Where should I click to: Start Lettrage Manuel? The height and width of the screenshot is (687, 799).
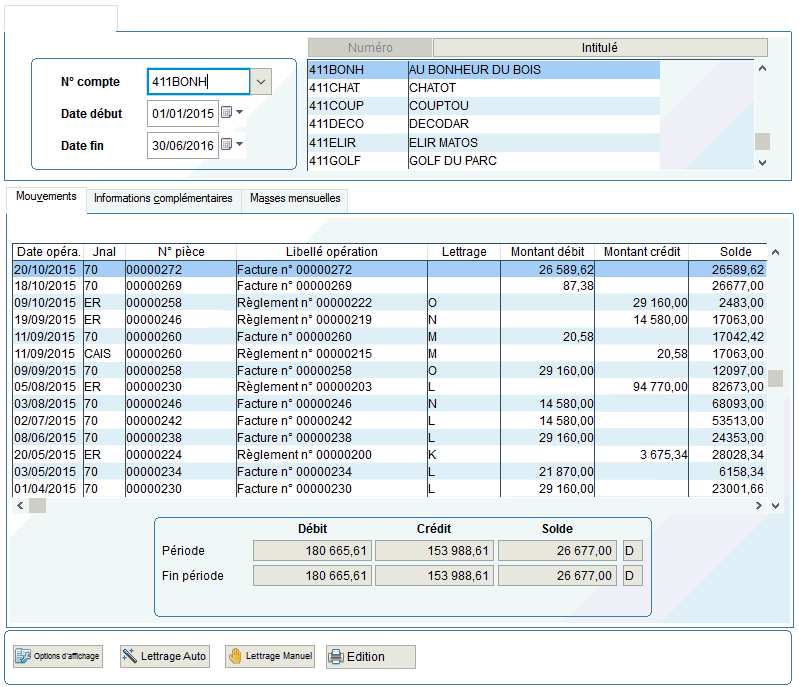(x=270, y=656)
